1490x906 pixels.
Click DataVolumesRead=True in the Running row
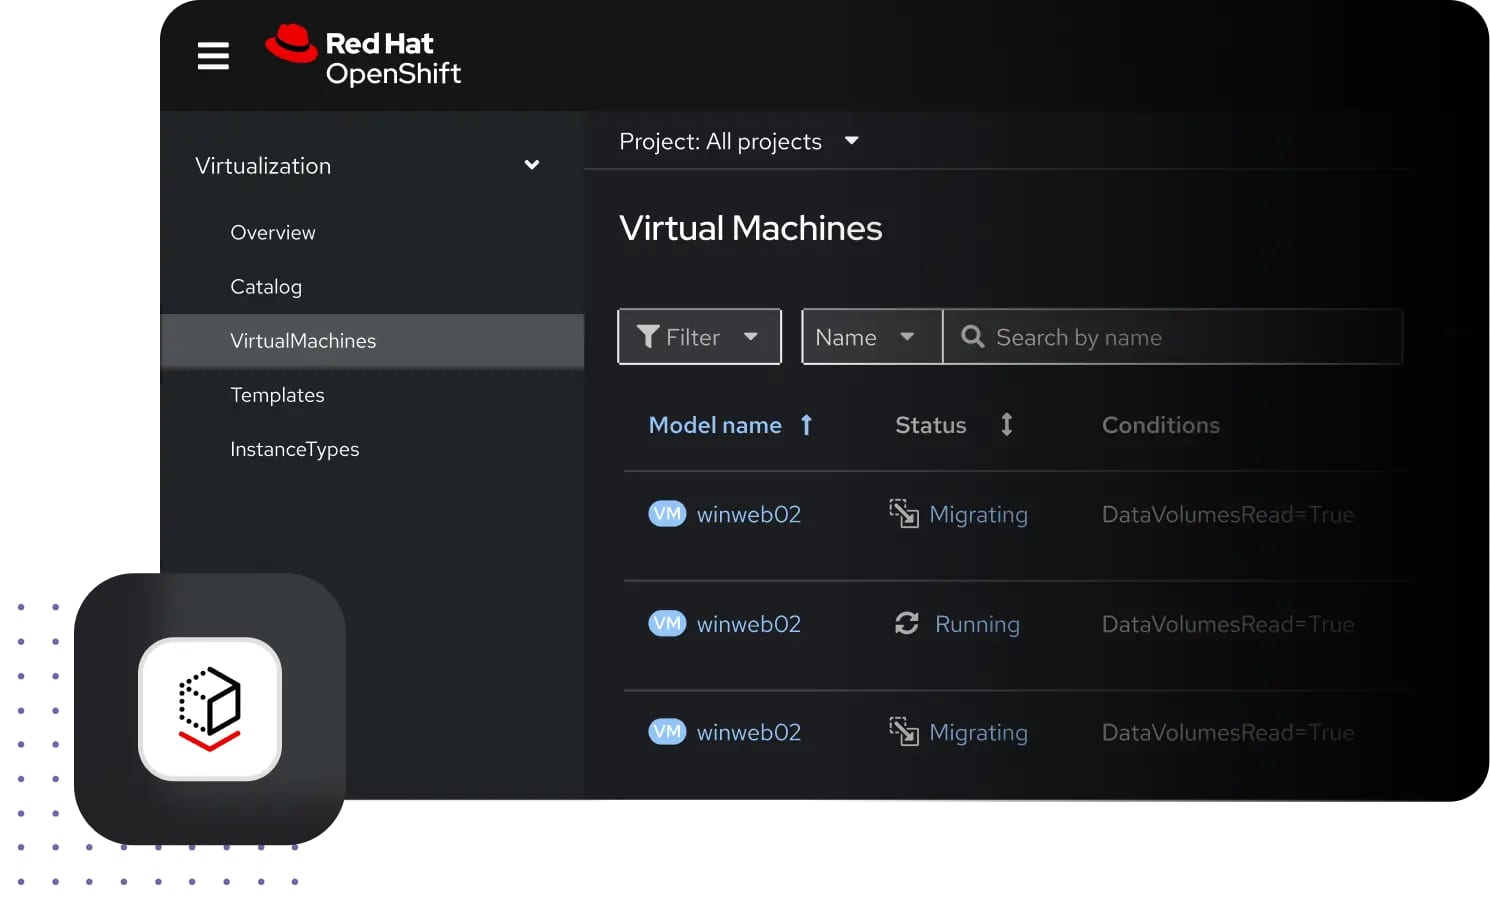tap(1228, 624)
